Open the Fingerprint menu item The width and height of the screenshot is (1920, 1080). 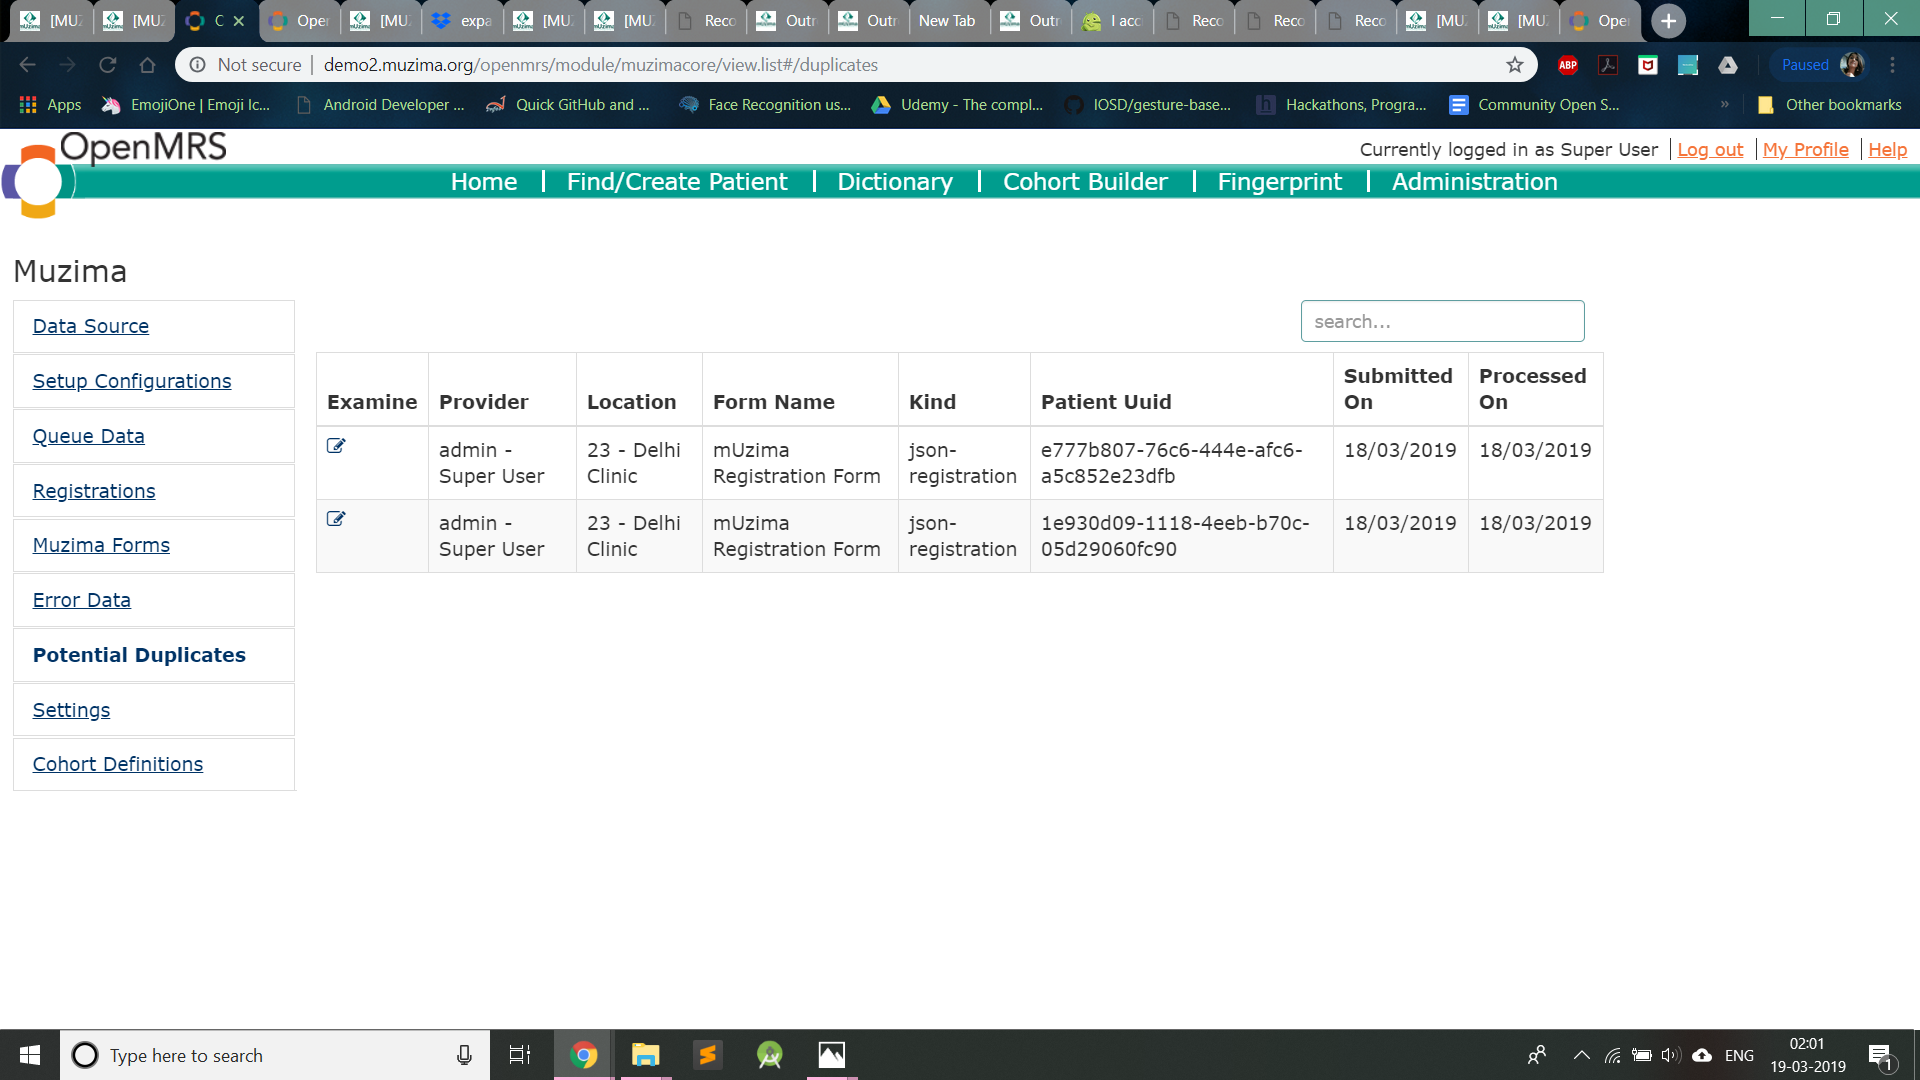point(1280,182)
